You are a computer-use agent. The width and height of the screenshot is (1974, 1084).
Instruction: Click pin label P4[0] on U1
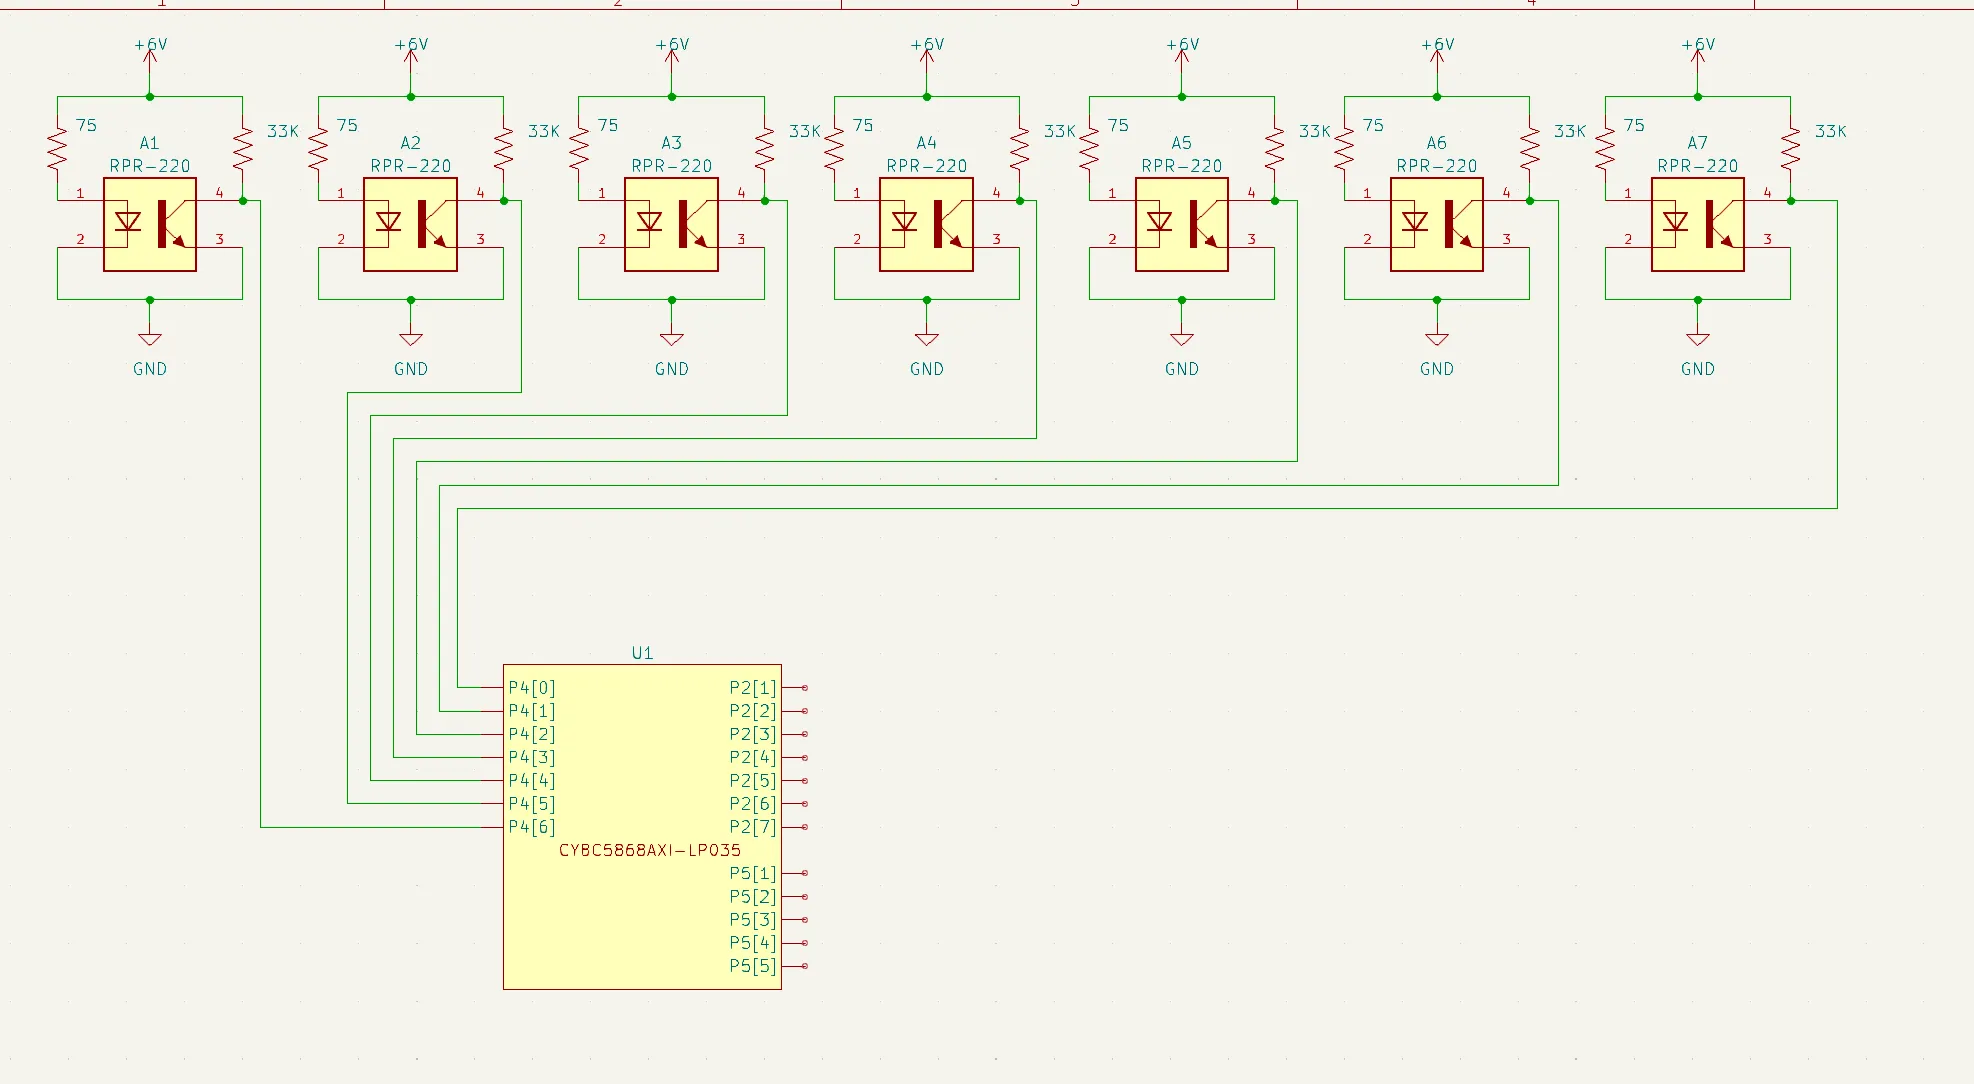tap(531, 688)
